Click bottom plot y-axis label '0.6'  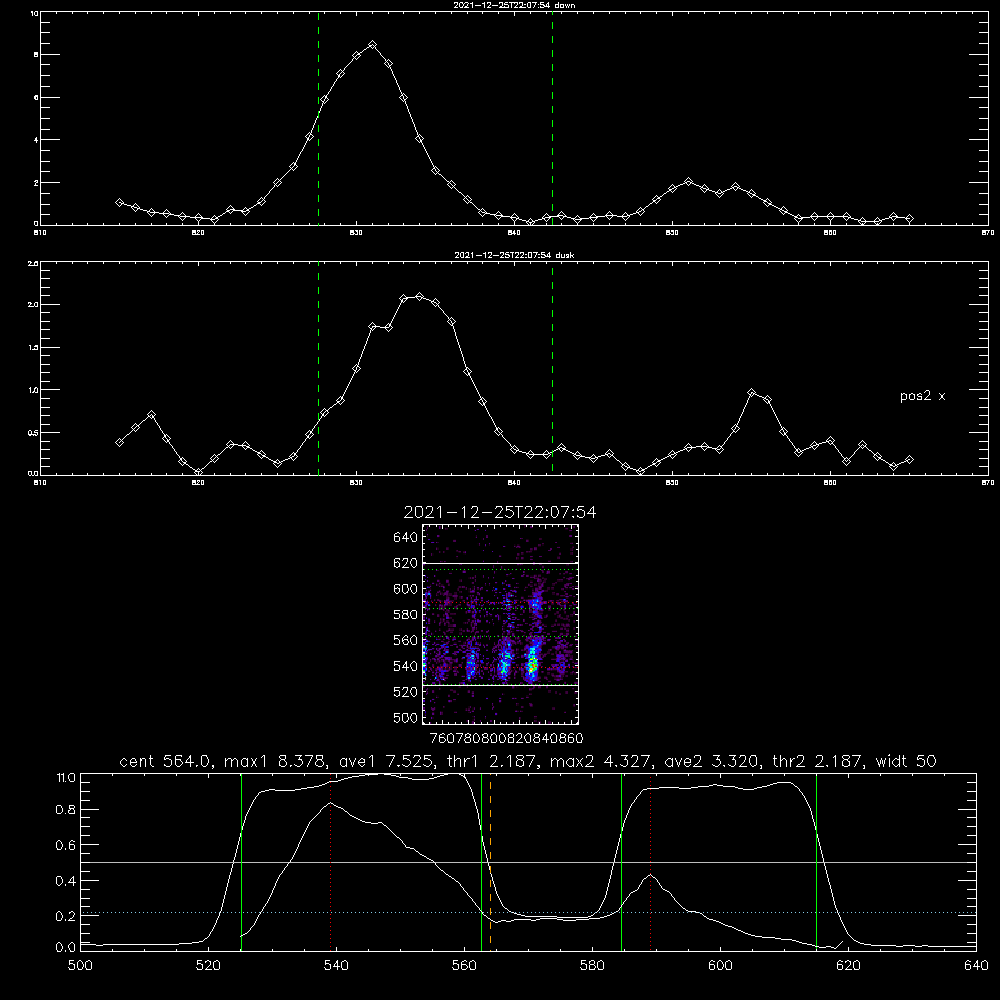tap(66, 845)
